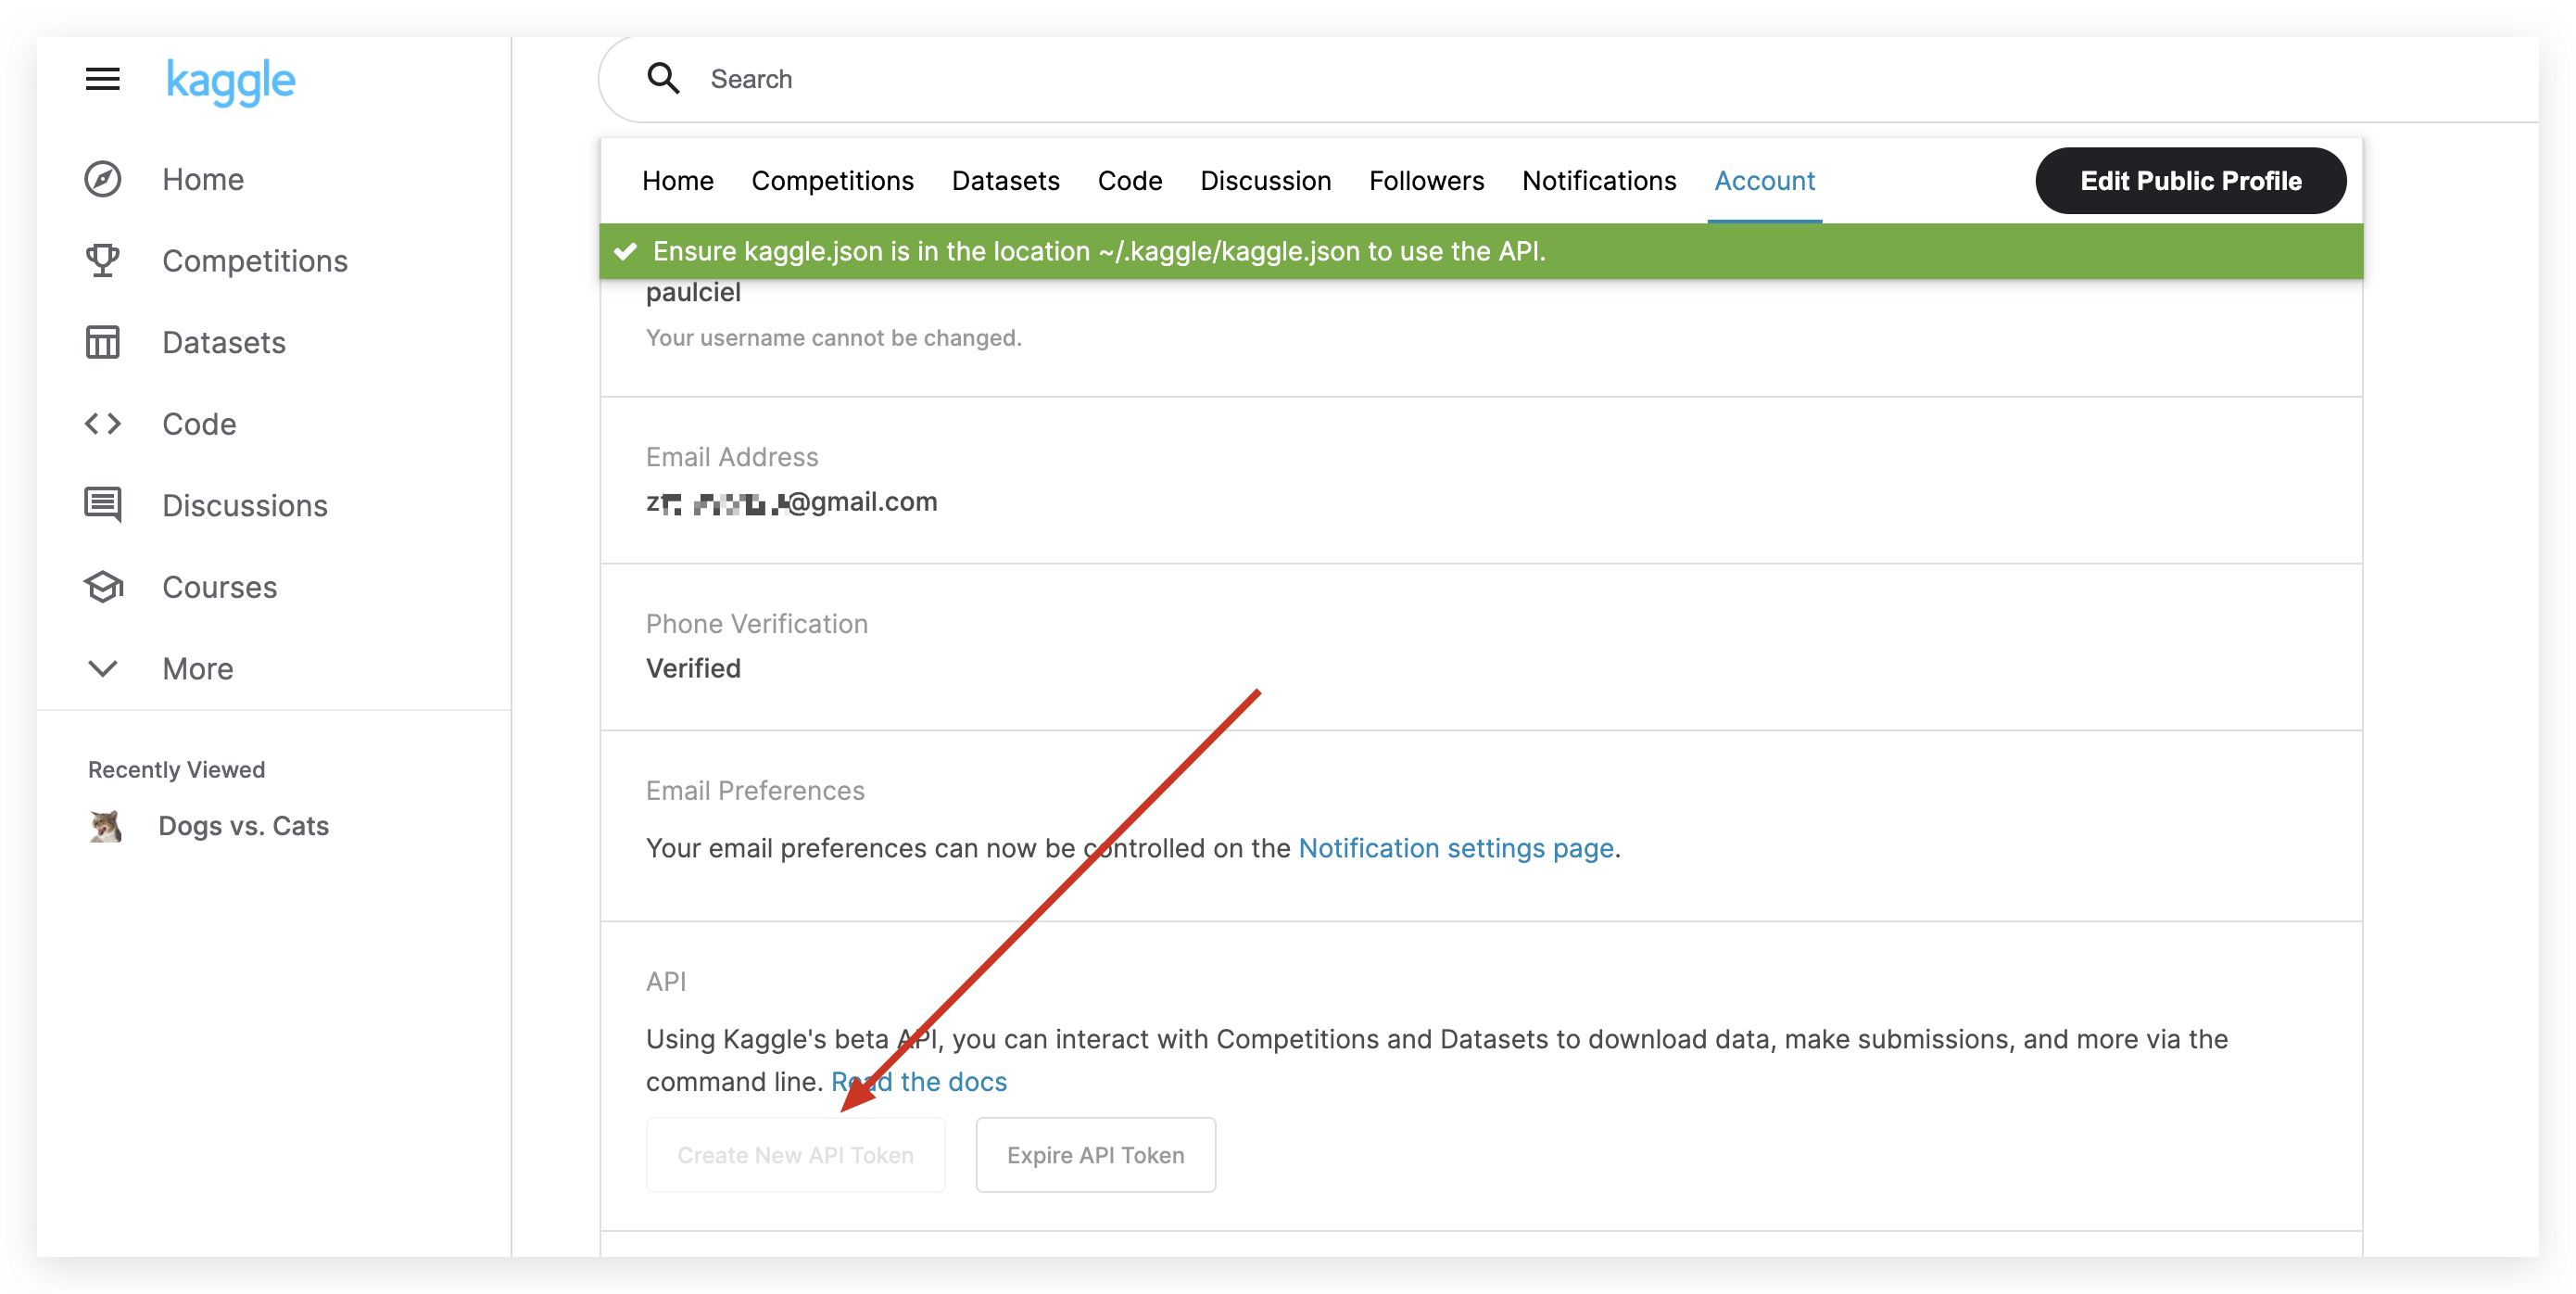Click the gmail.com email address text
Viewport: 2576px width, 1294px height.
(x=791, y=502)
